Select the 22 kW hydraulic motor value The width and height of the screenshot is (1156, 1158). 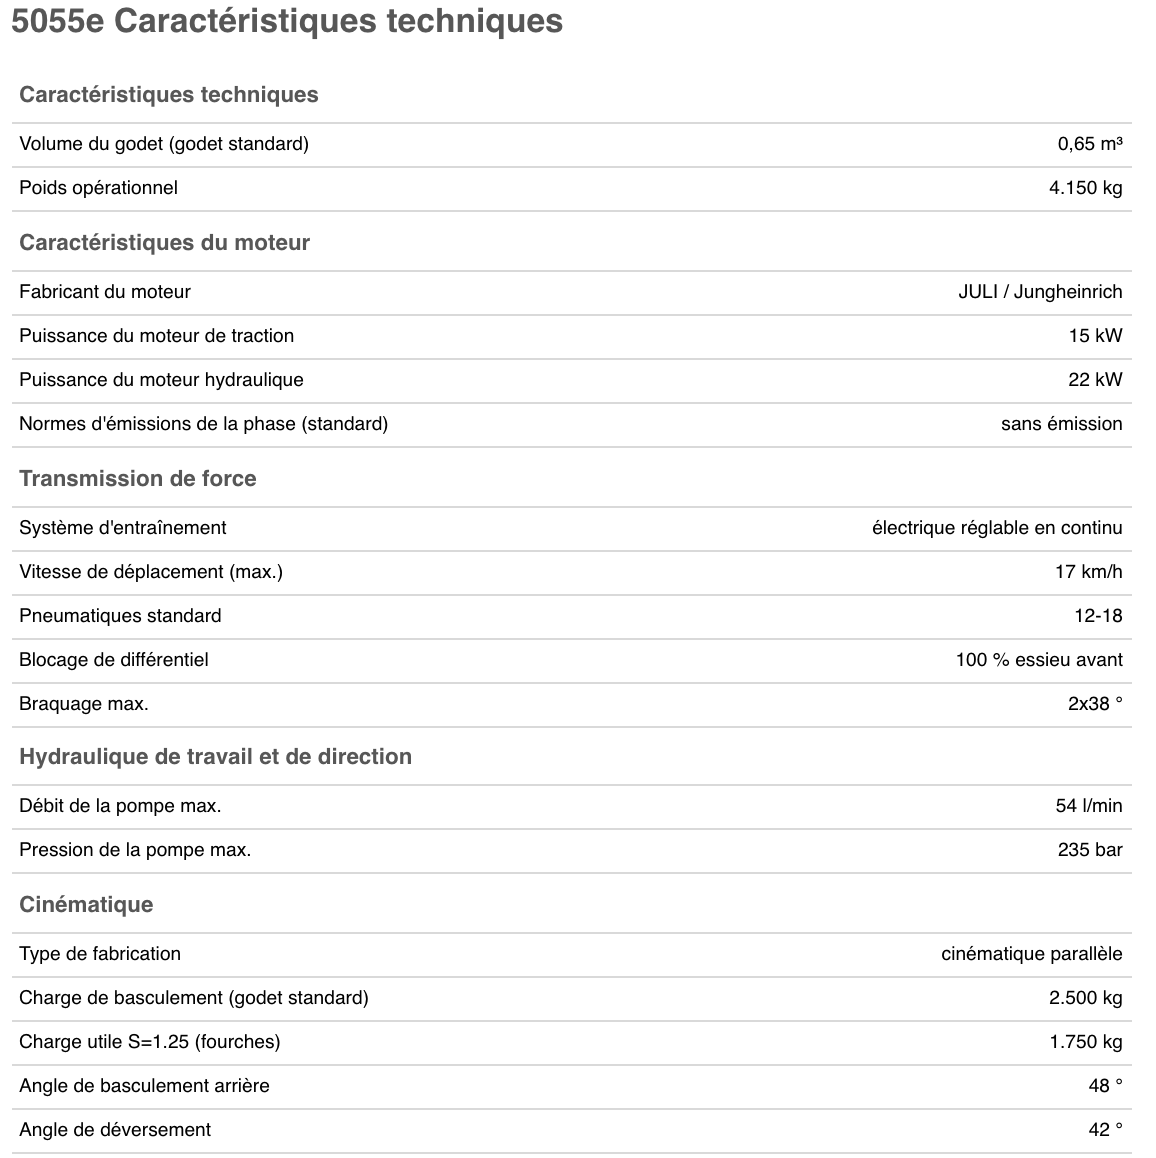[1095, 380]
